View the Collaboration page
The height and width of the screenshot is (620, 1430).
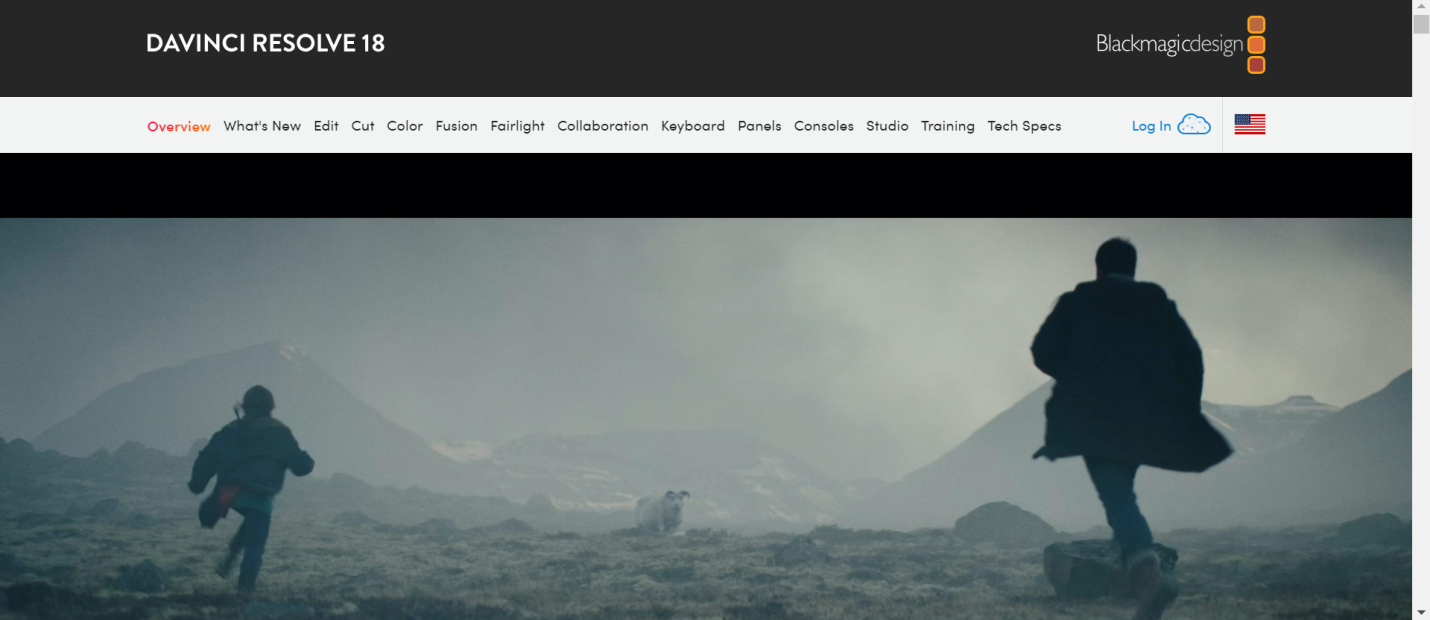(603, 126)
